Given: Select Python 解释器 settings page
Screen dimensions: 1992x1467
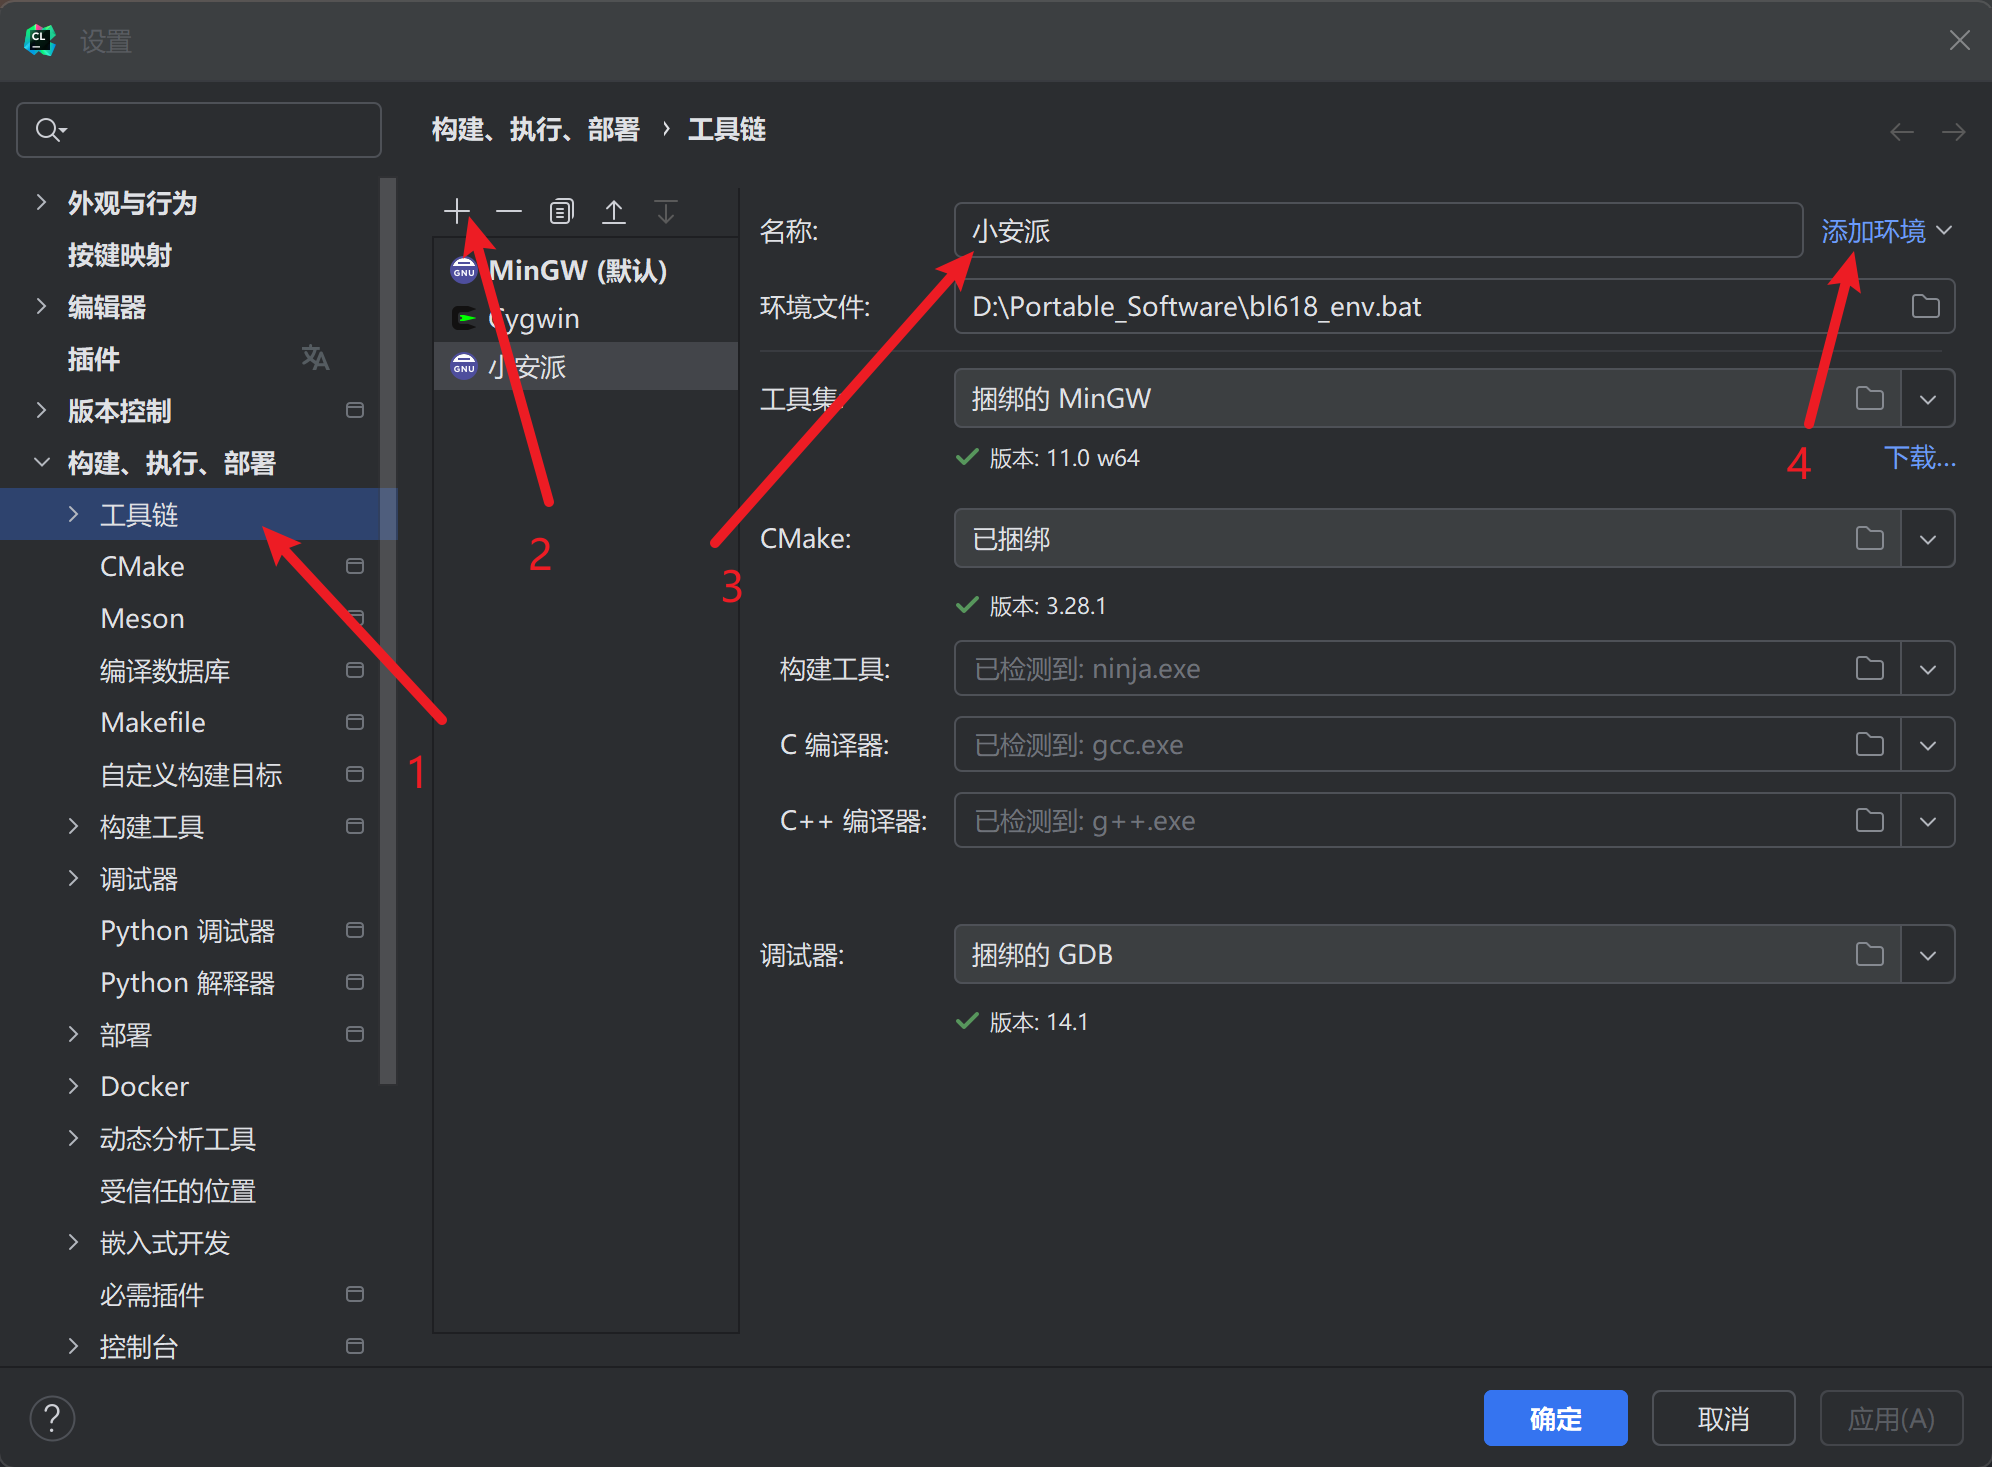Looking at the screenshot, I should pos(190,982).
